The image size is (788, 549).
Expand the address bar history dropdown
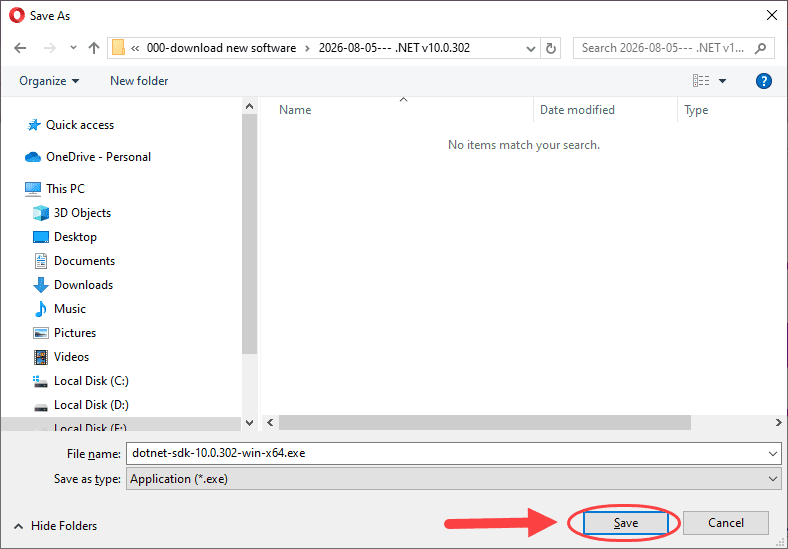point(530,48)
